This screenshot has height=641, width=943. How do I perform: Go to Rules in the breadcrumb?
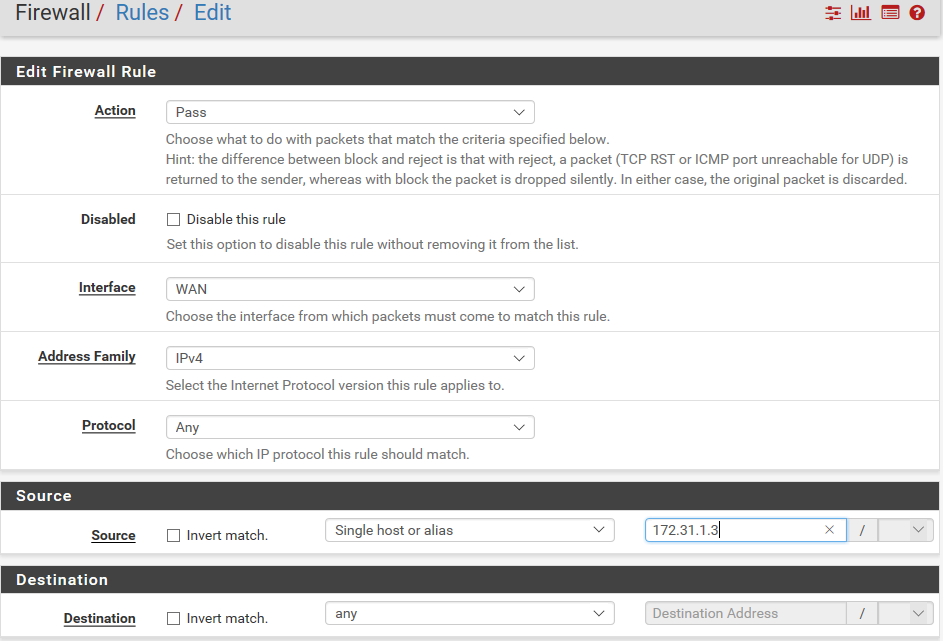142,13
